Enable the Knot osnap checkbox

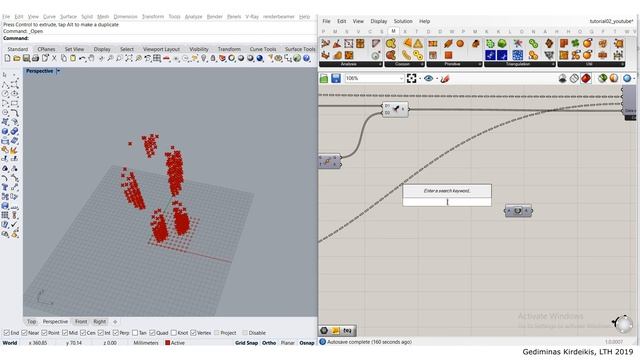[174, 333]
